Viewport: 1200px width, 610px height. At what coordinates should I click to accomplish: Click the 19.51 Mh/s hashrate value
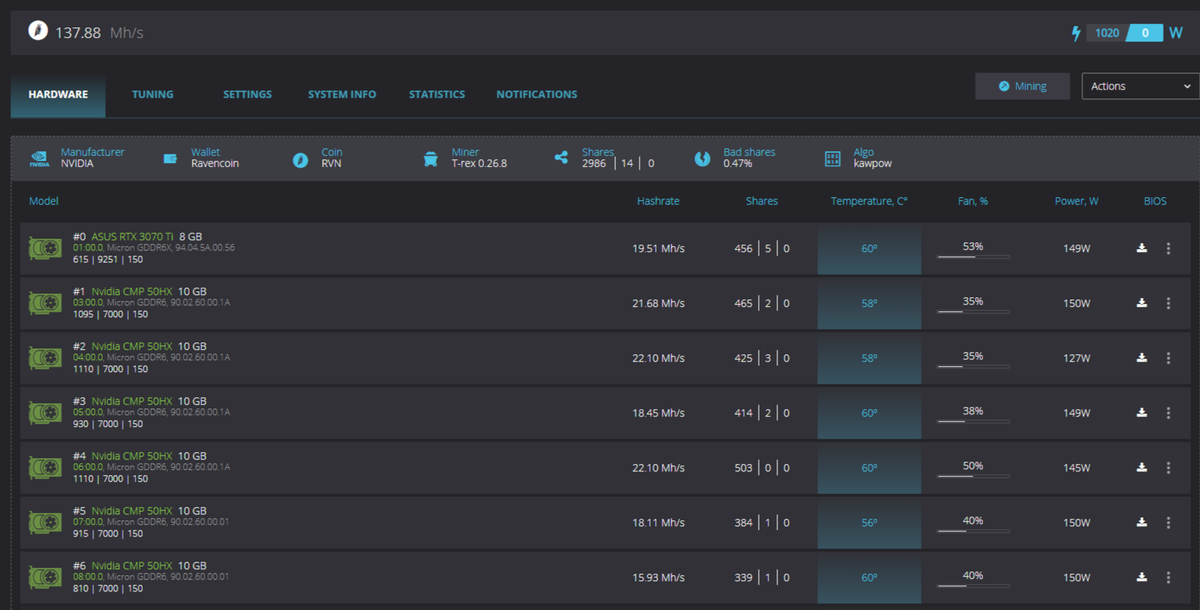click(658, 248)
